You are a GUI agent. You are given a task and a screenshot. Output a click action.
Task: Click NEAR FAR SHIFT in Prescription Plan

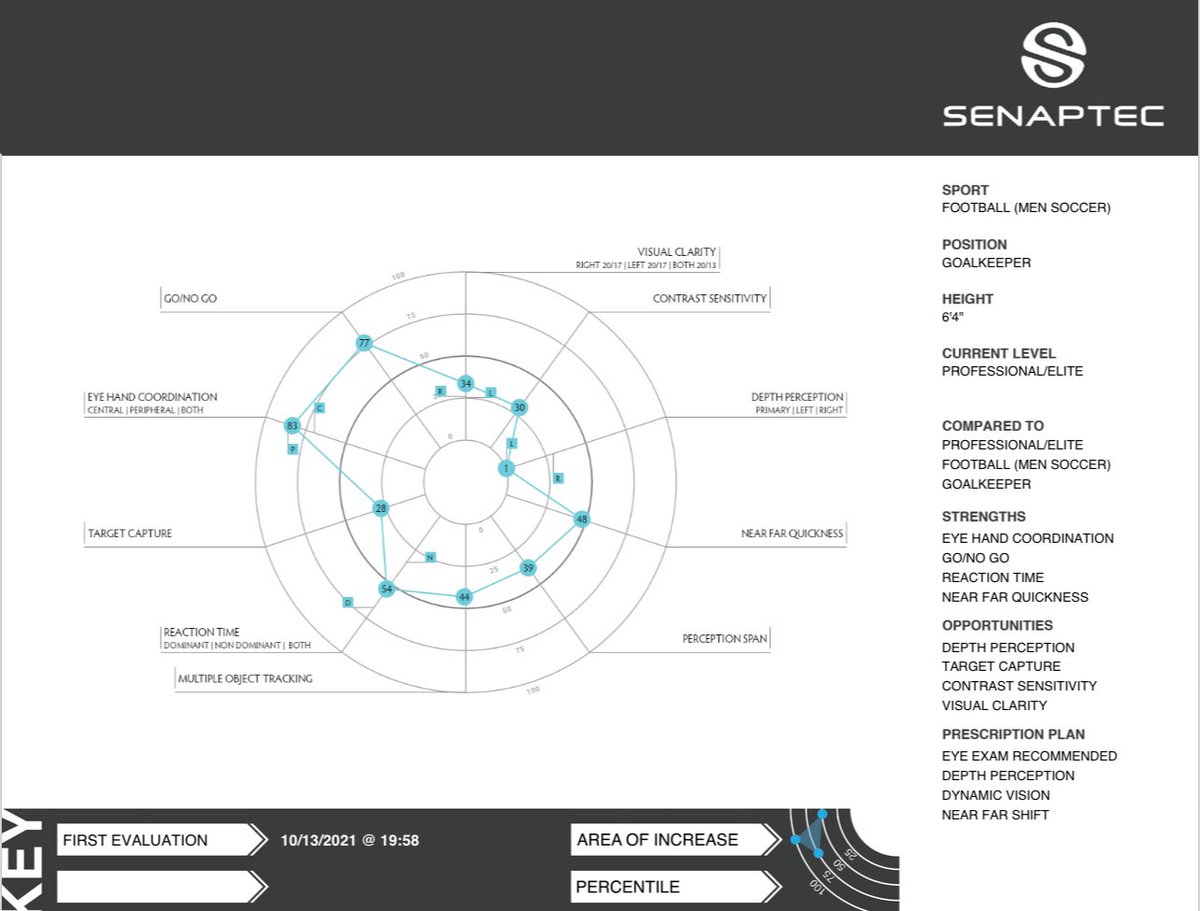click(996, 815)
